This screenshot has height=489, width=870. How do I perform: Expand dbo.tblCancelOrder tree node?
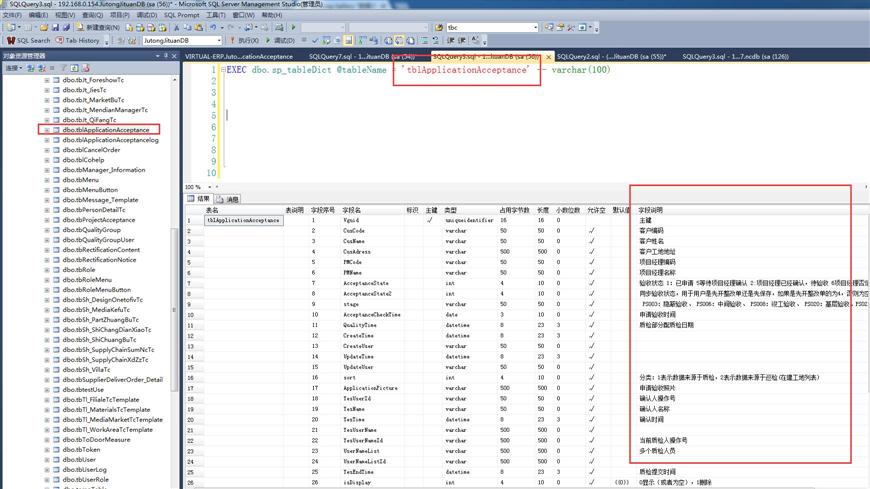point(47,150)
